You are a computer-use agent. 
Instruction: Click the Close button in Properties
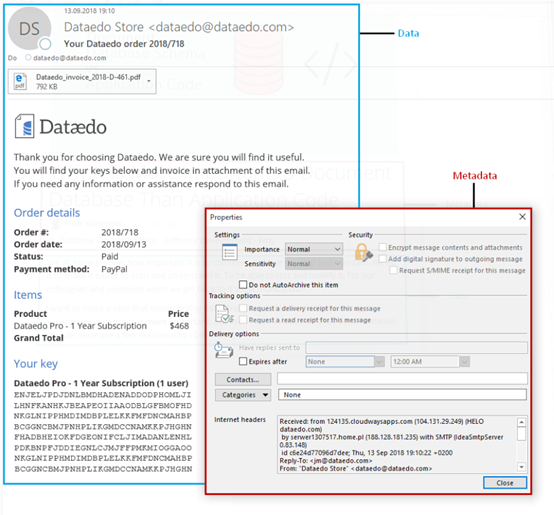coord(505,483)
